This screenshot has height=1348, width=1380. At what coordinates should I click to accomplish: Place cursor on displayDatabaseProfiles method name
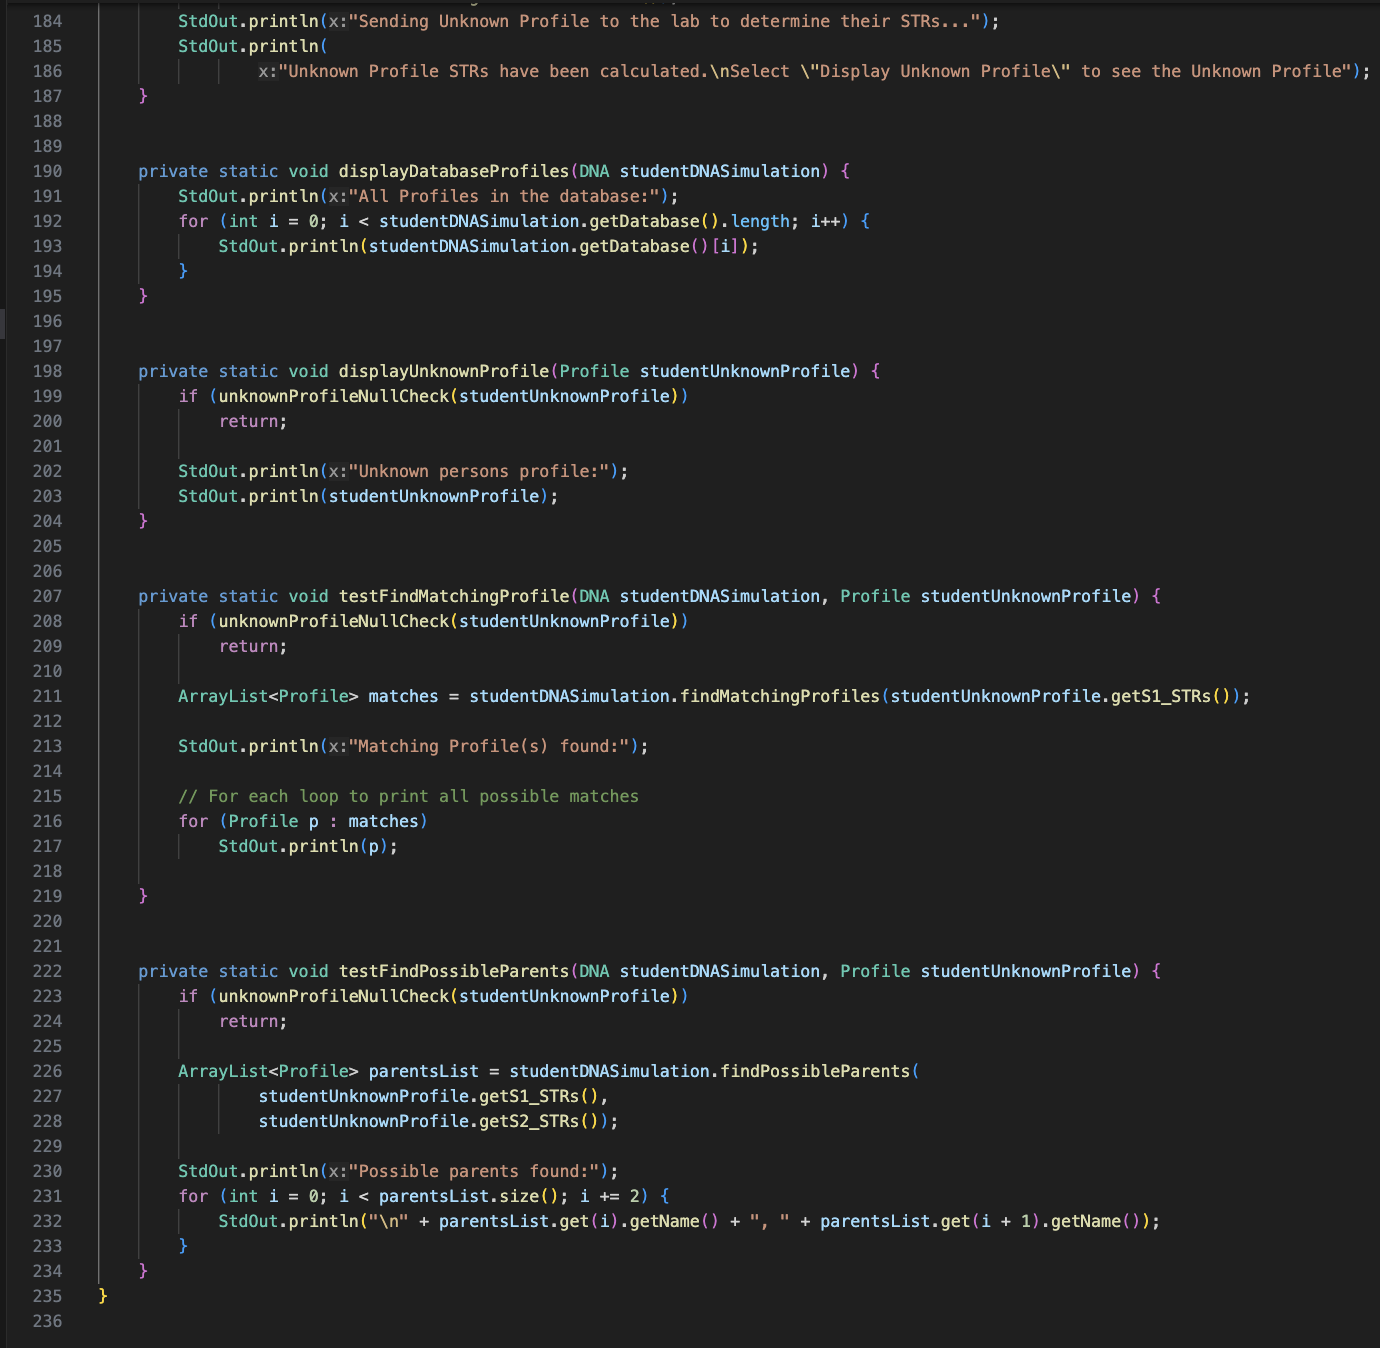(x=452, y=171)
